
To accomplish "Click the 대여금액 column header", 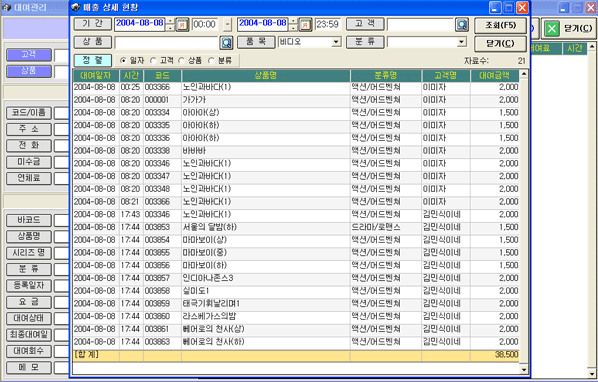I will coord(495,75).
